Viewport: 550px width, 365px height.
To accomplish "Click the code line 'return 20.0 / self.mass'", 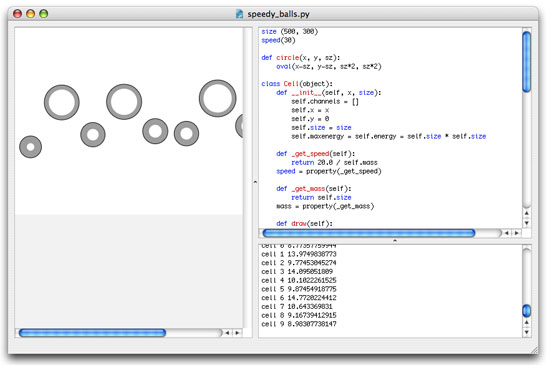I will coord(334,162).
